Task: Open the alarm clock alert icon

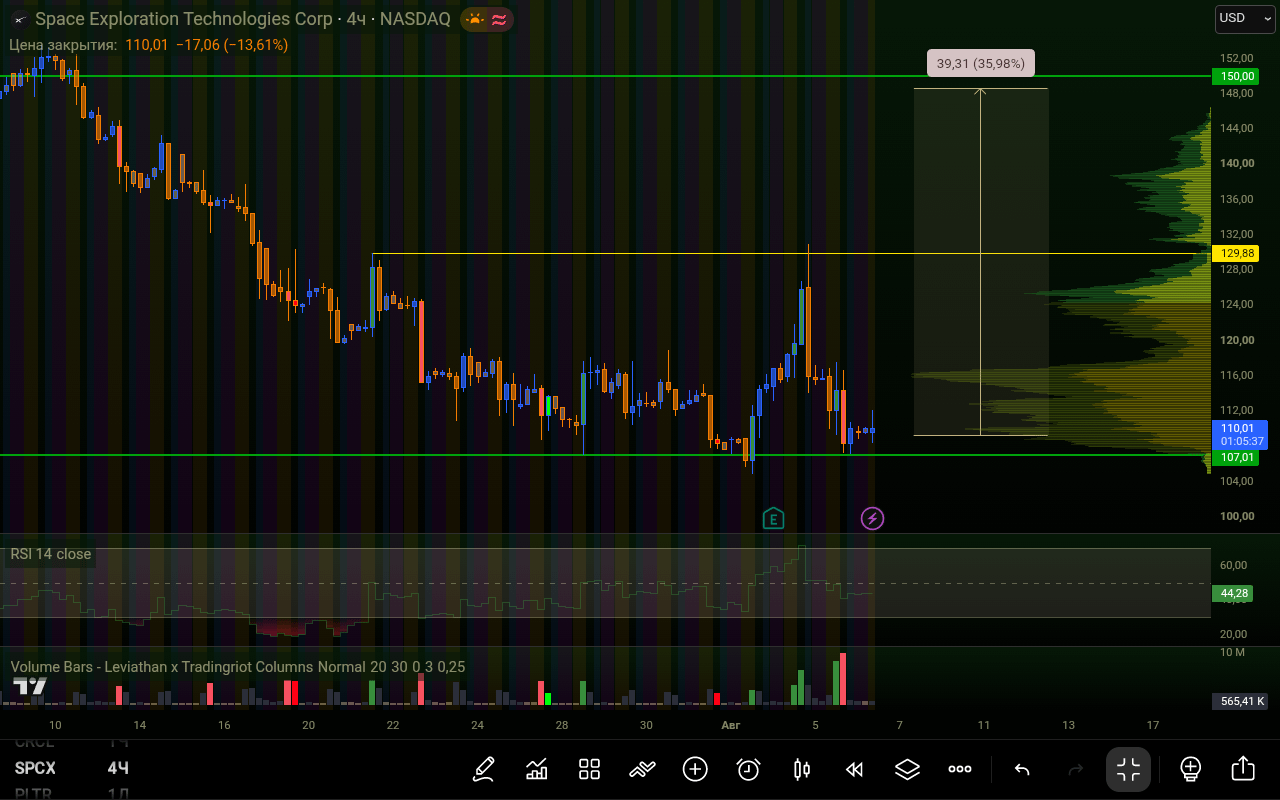Action: point(748,769)
